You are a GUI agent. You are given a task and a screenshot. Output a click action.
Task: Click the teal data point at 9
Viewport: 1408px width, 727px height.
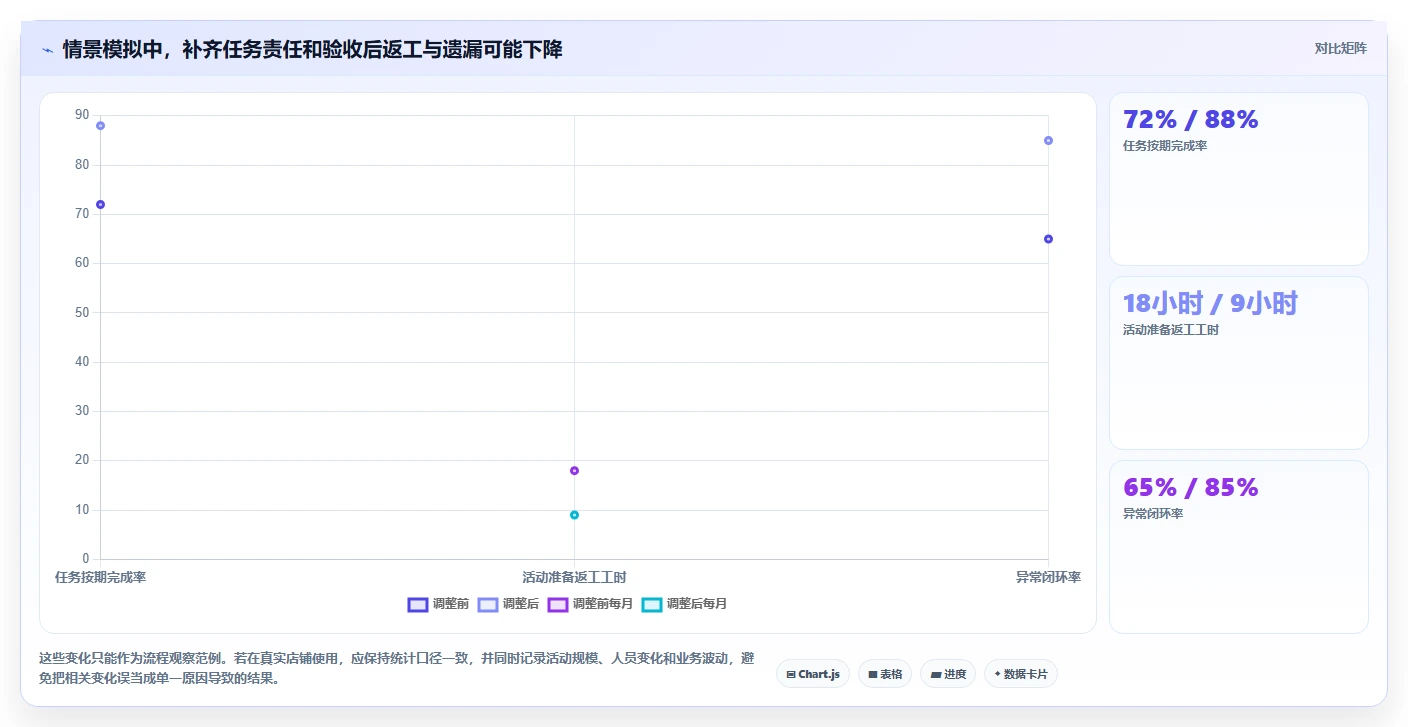[574, 515]
